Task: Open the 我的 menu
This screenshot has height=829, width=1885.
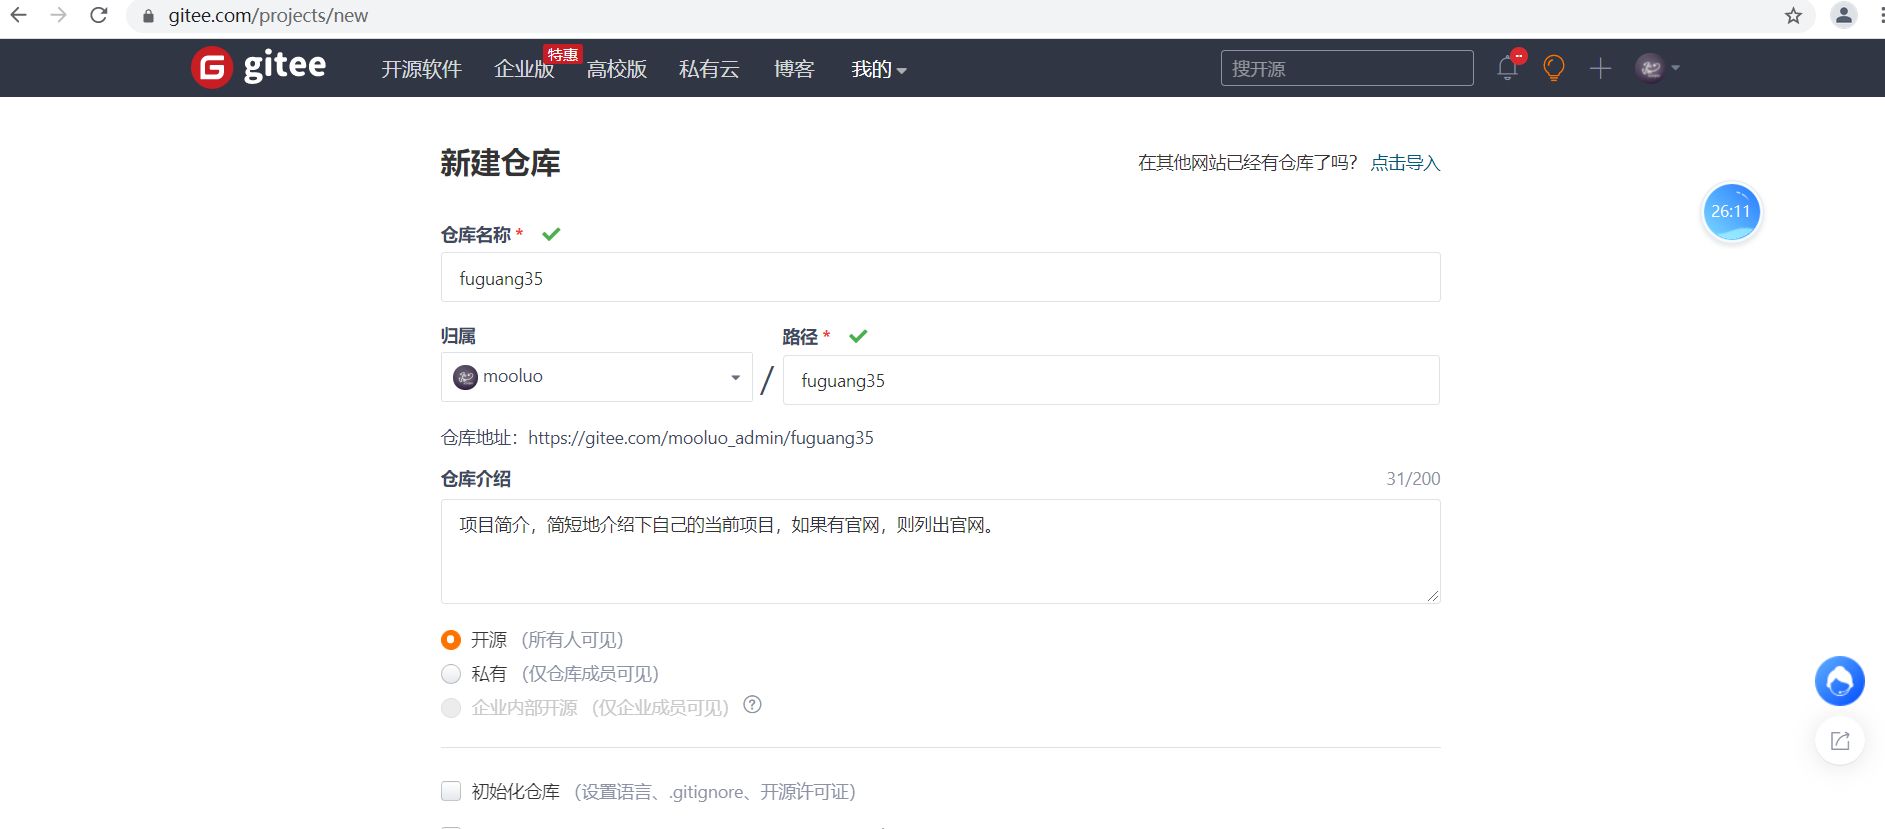Action: 879,69
